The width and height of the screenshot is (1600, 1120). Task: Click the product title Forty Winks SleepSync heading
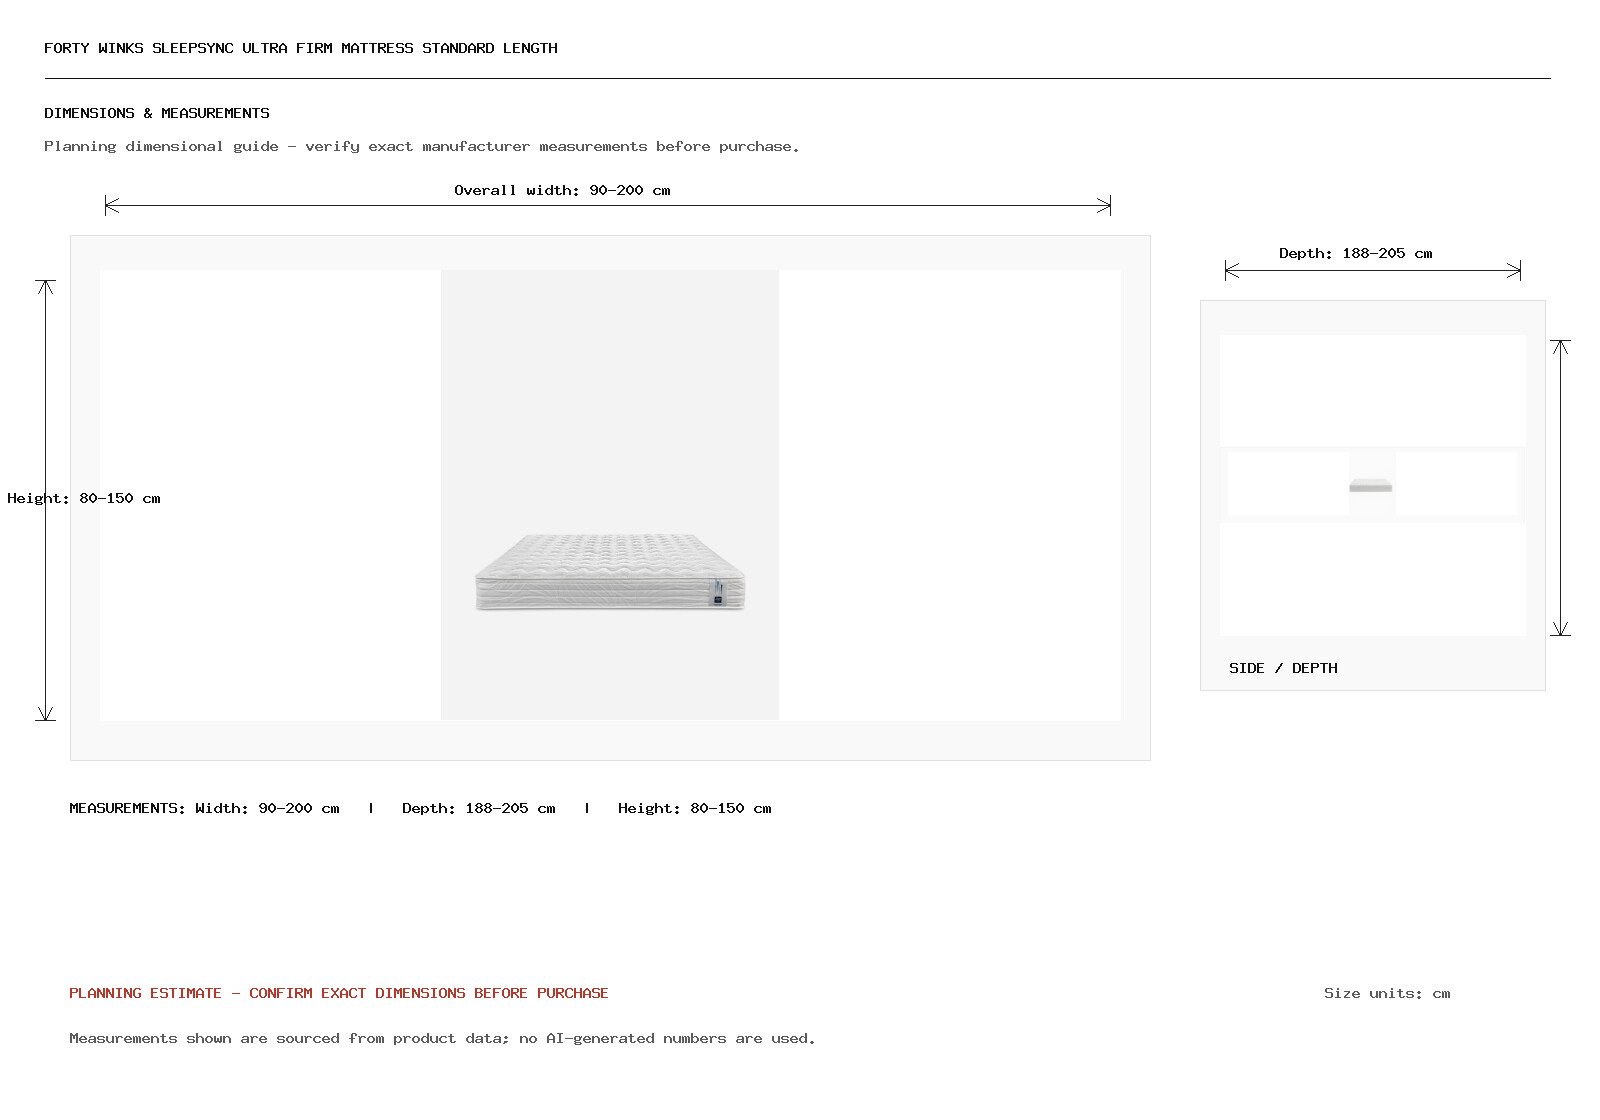coord(301,48)
